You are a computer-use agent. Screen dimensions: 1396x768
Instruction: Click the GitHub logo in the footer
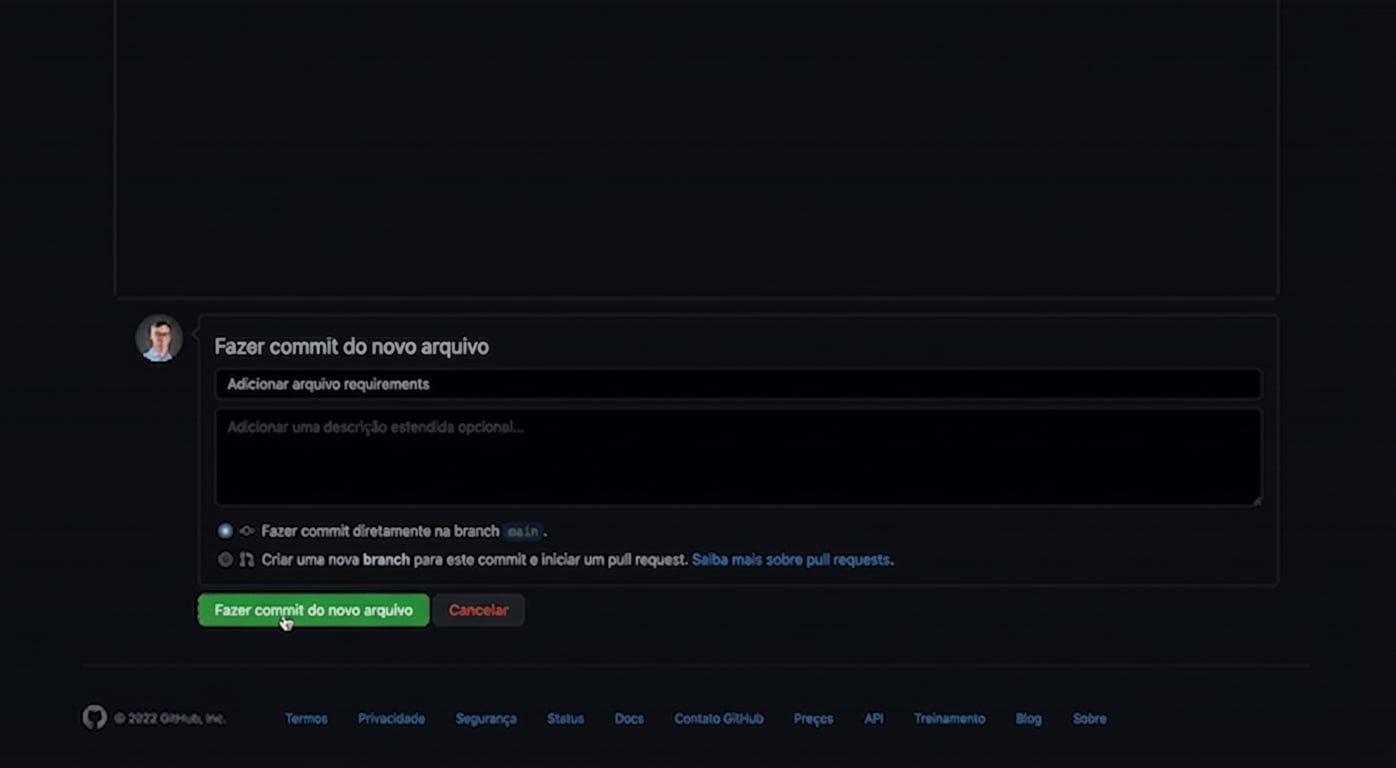(x=95, y=718)
